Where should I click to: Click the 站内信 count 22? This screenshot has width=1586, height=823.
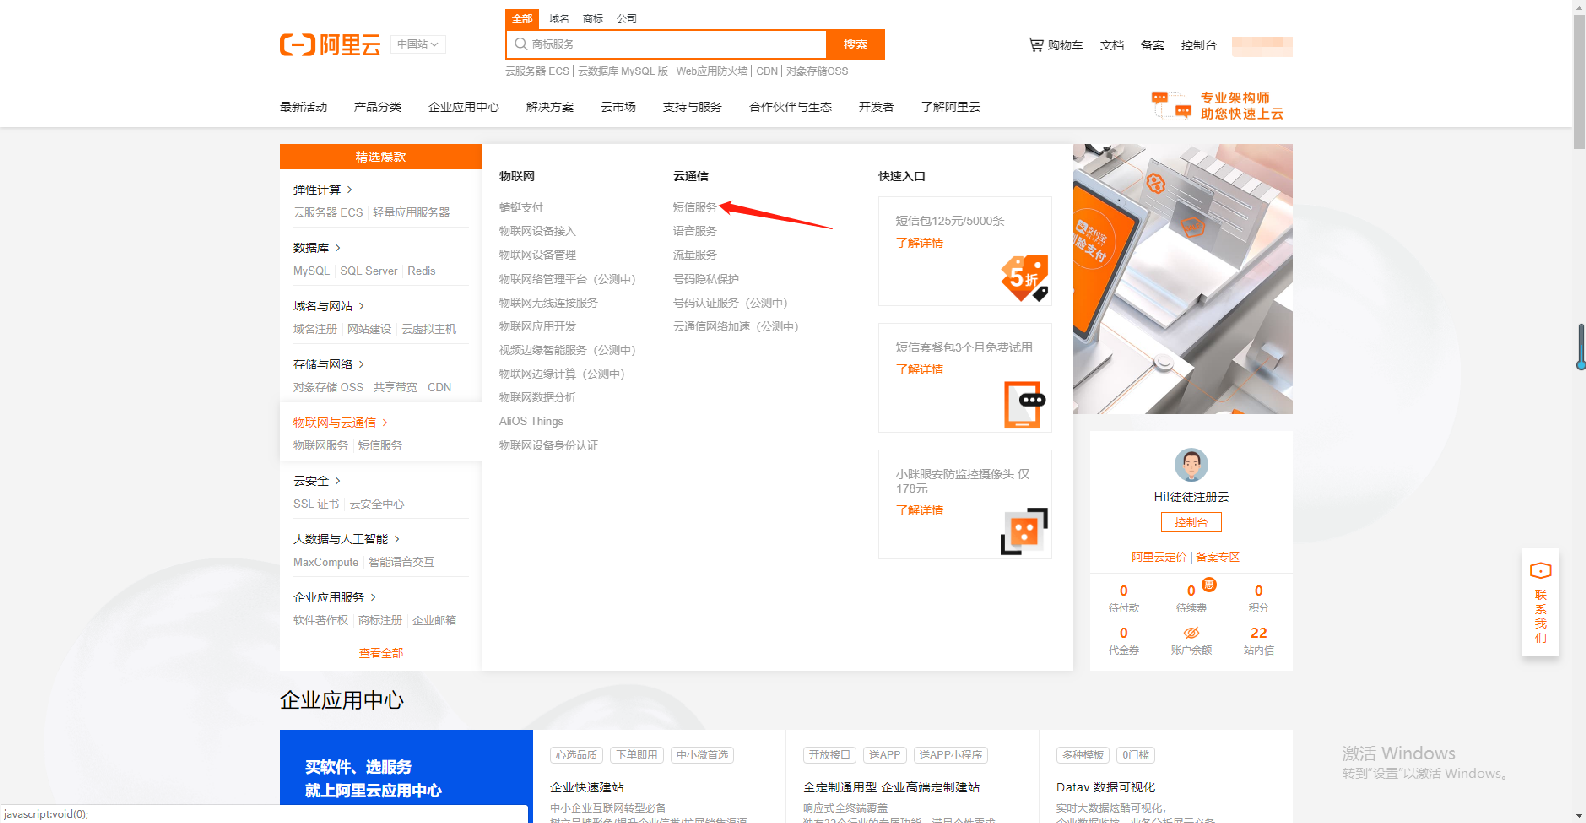(1259, 633)
